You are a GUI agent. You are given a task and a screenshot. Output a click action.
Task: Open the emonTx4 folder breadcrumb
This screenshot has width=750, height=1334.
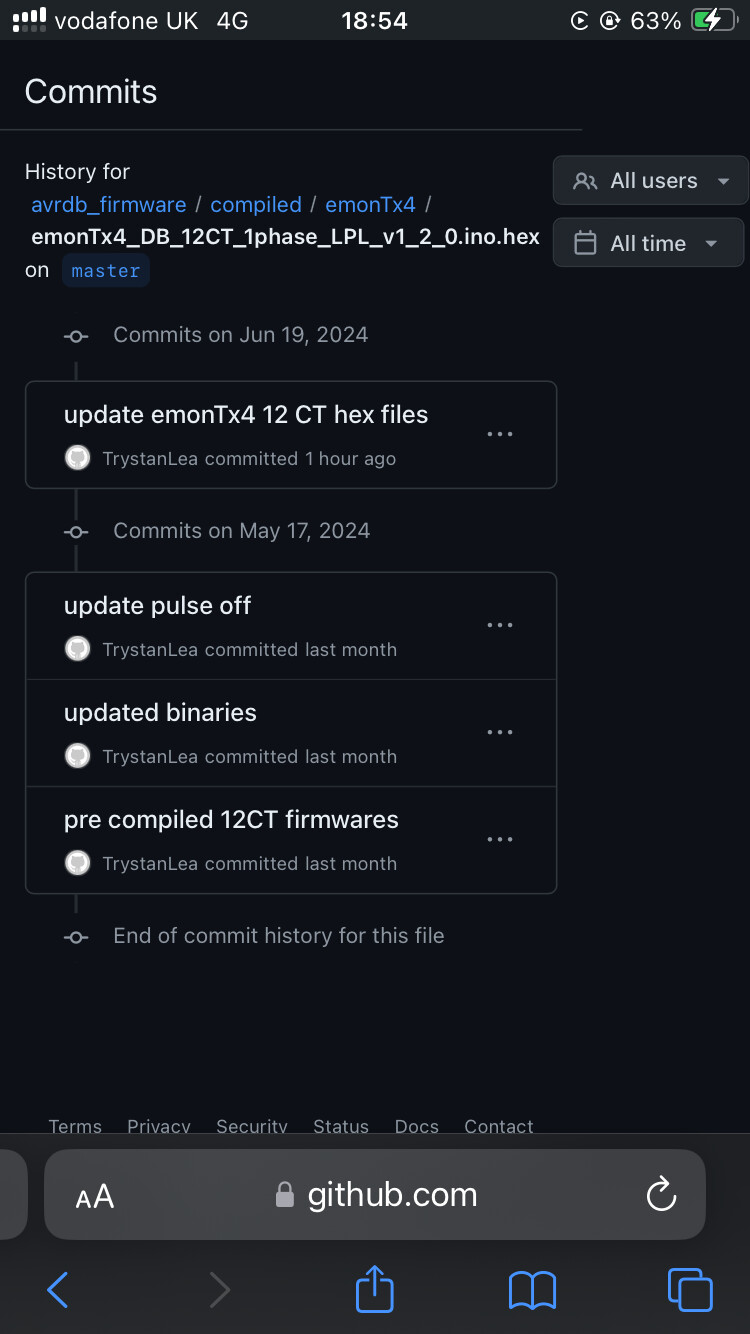370,204
